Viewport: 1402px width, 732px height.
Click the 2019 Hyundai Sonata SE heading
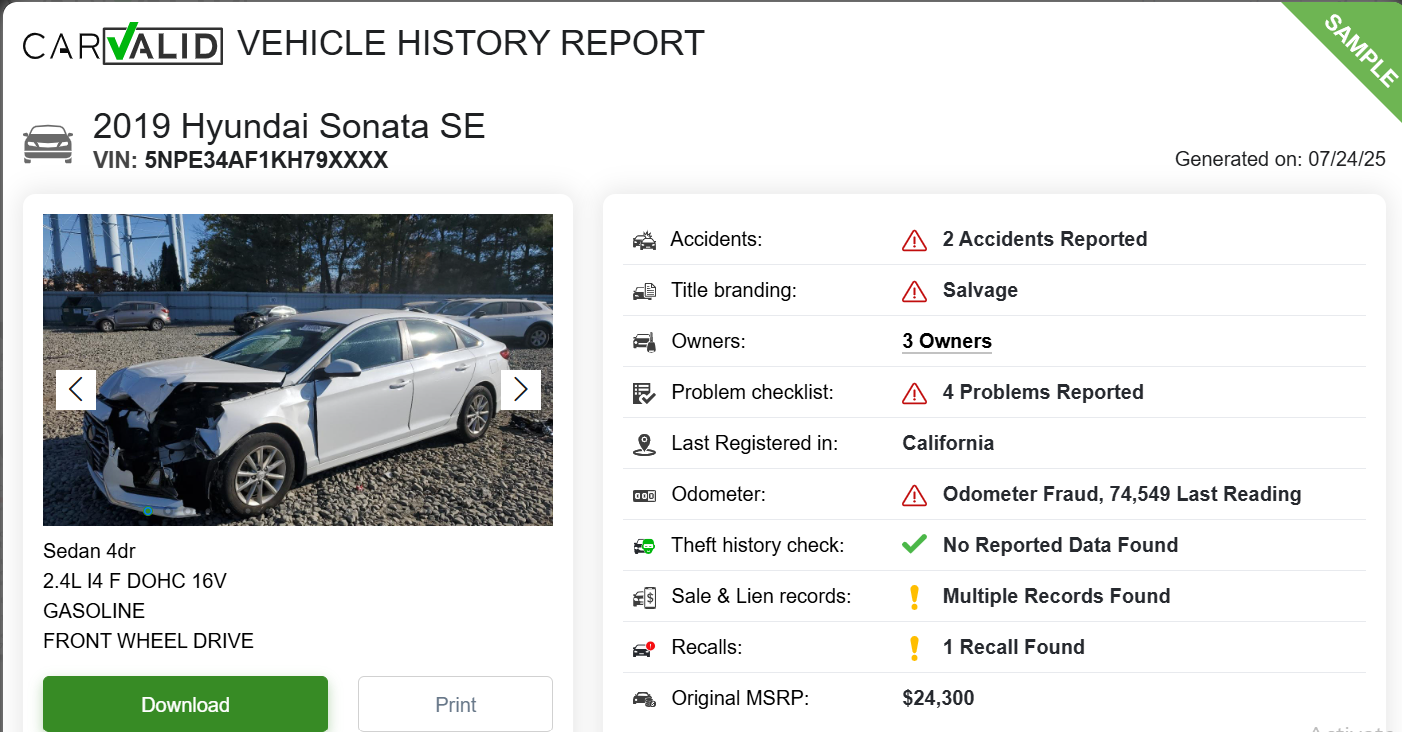coord(289,126)
